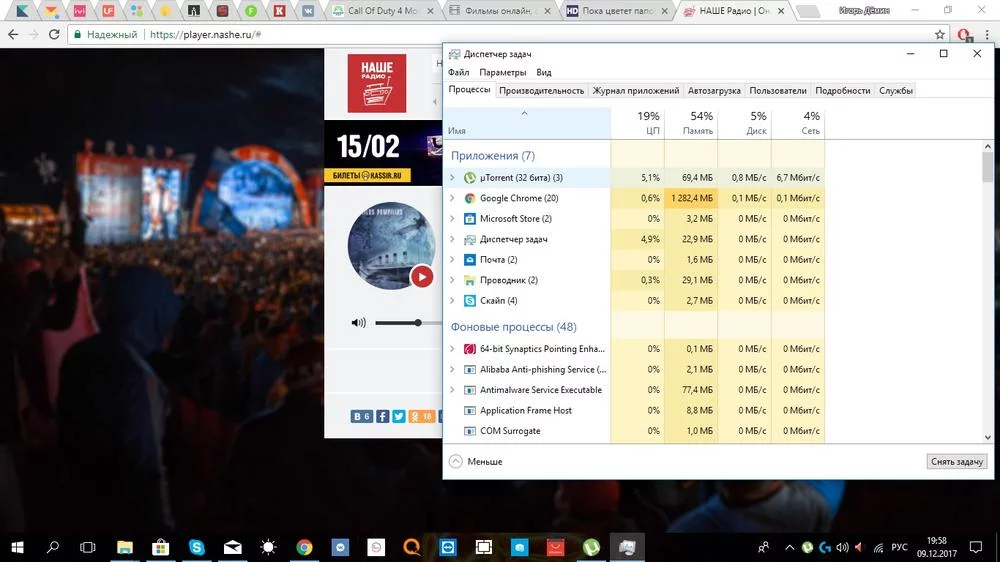
Task: Go back with Chrome's back arrow
Action: point(13,34)
